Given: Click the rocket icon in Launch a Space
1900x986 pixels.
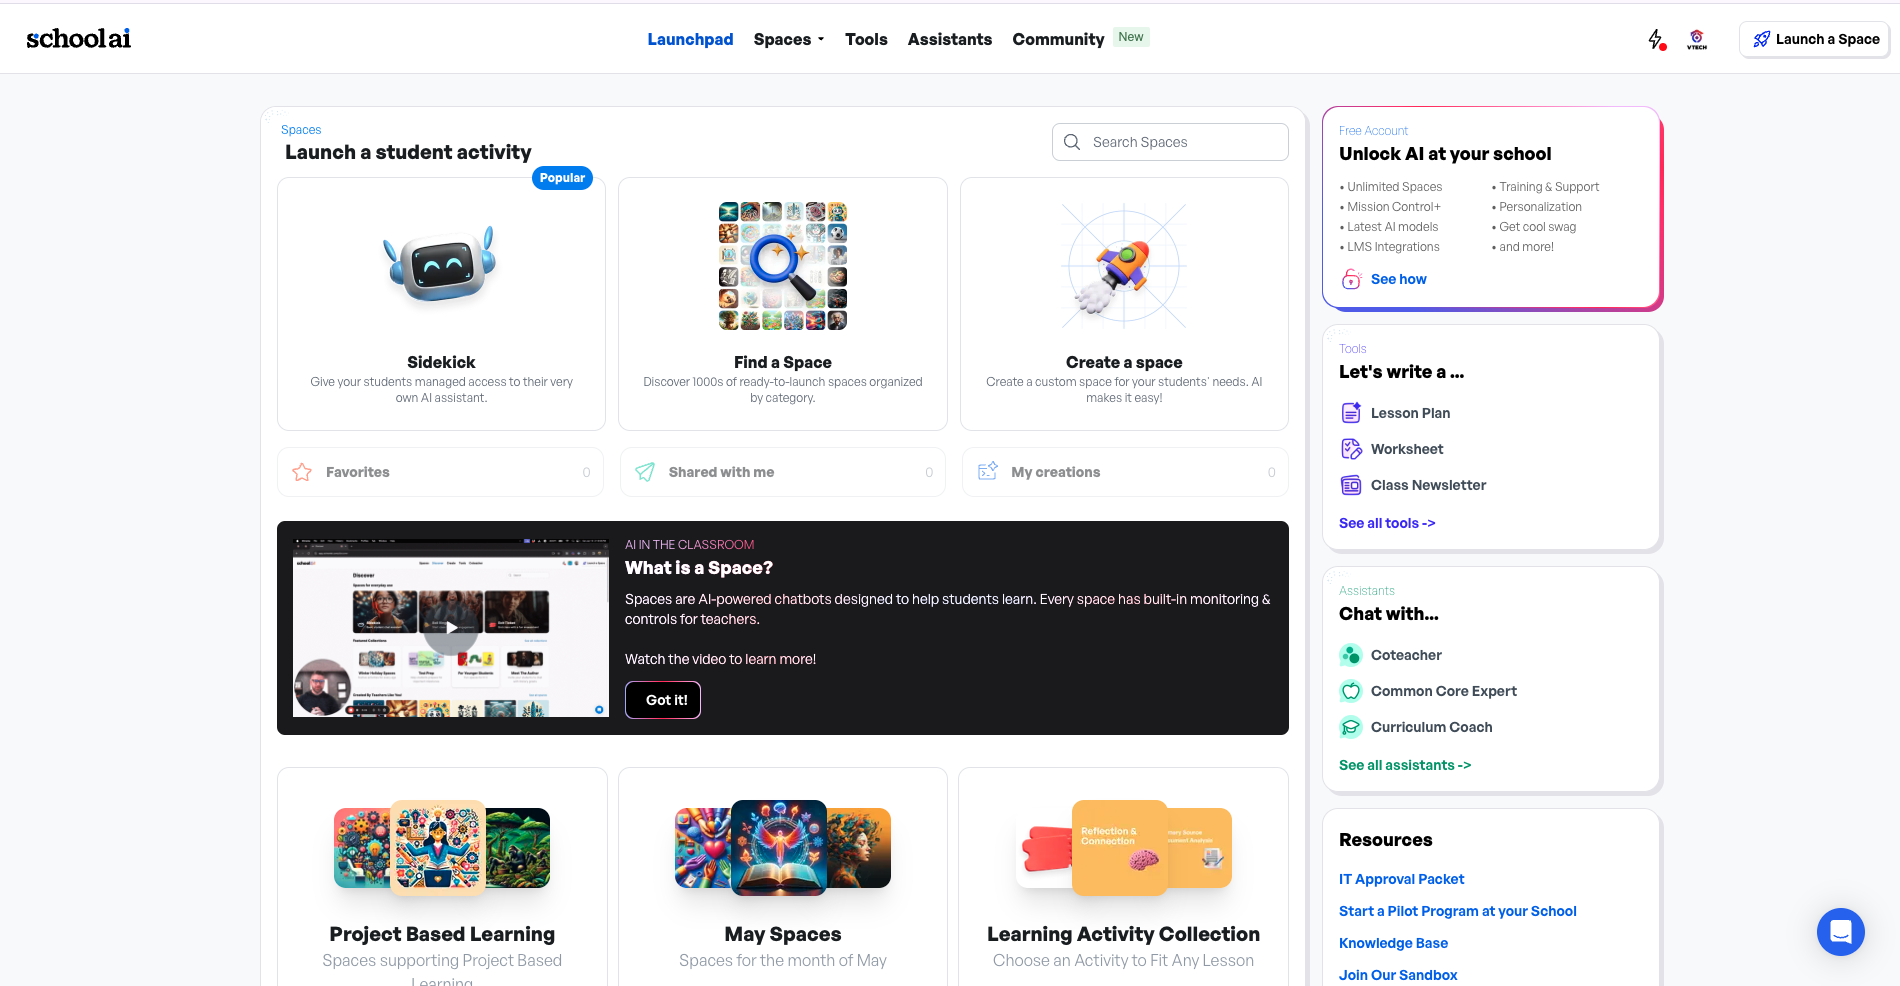Looking at the screenshot, I should [x=1761, y=39].
